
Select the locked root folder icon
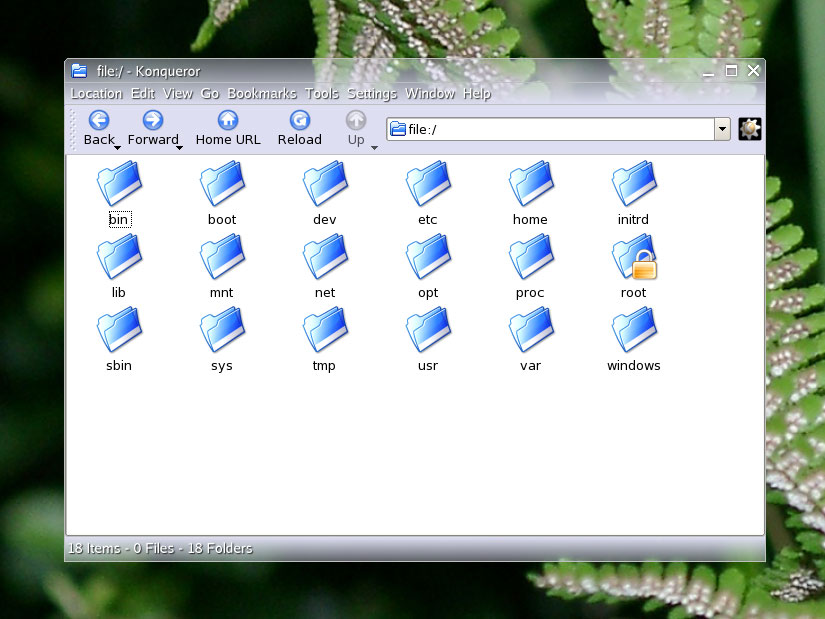point(634,256)
